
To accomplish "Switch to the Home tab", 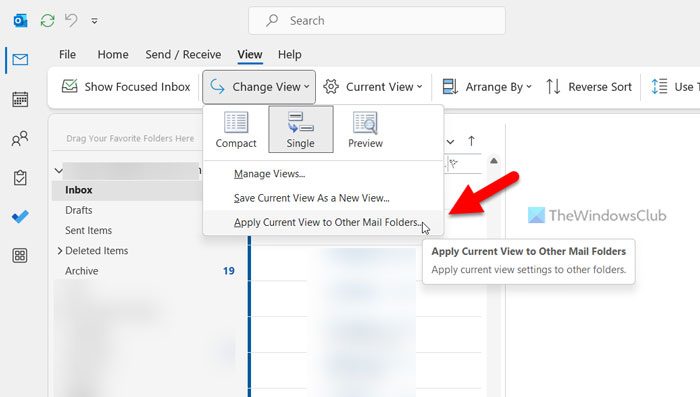I will click(x=113, y=54).
